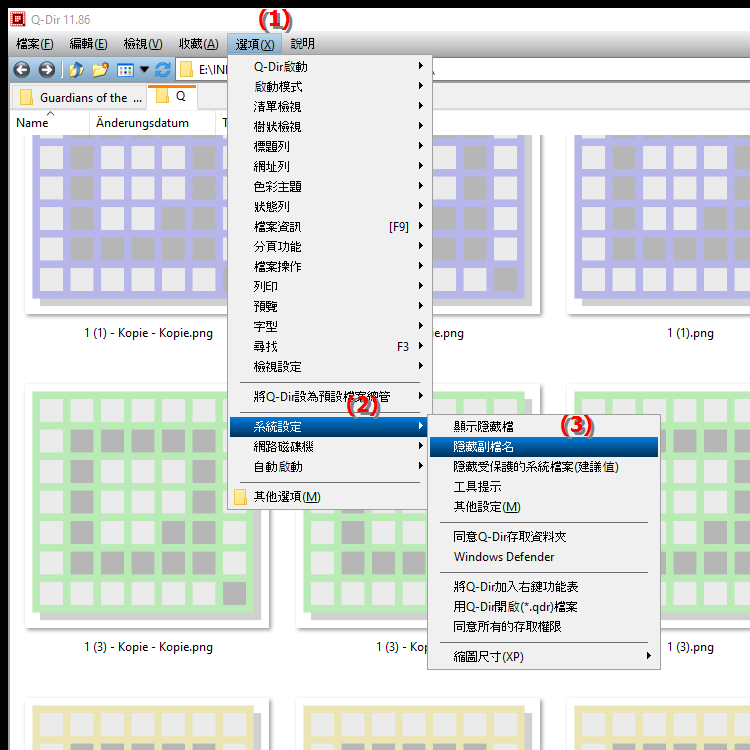Expand the 啟動模式 submenu
This screenshot has height=750, width=750.
330,87
